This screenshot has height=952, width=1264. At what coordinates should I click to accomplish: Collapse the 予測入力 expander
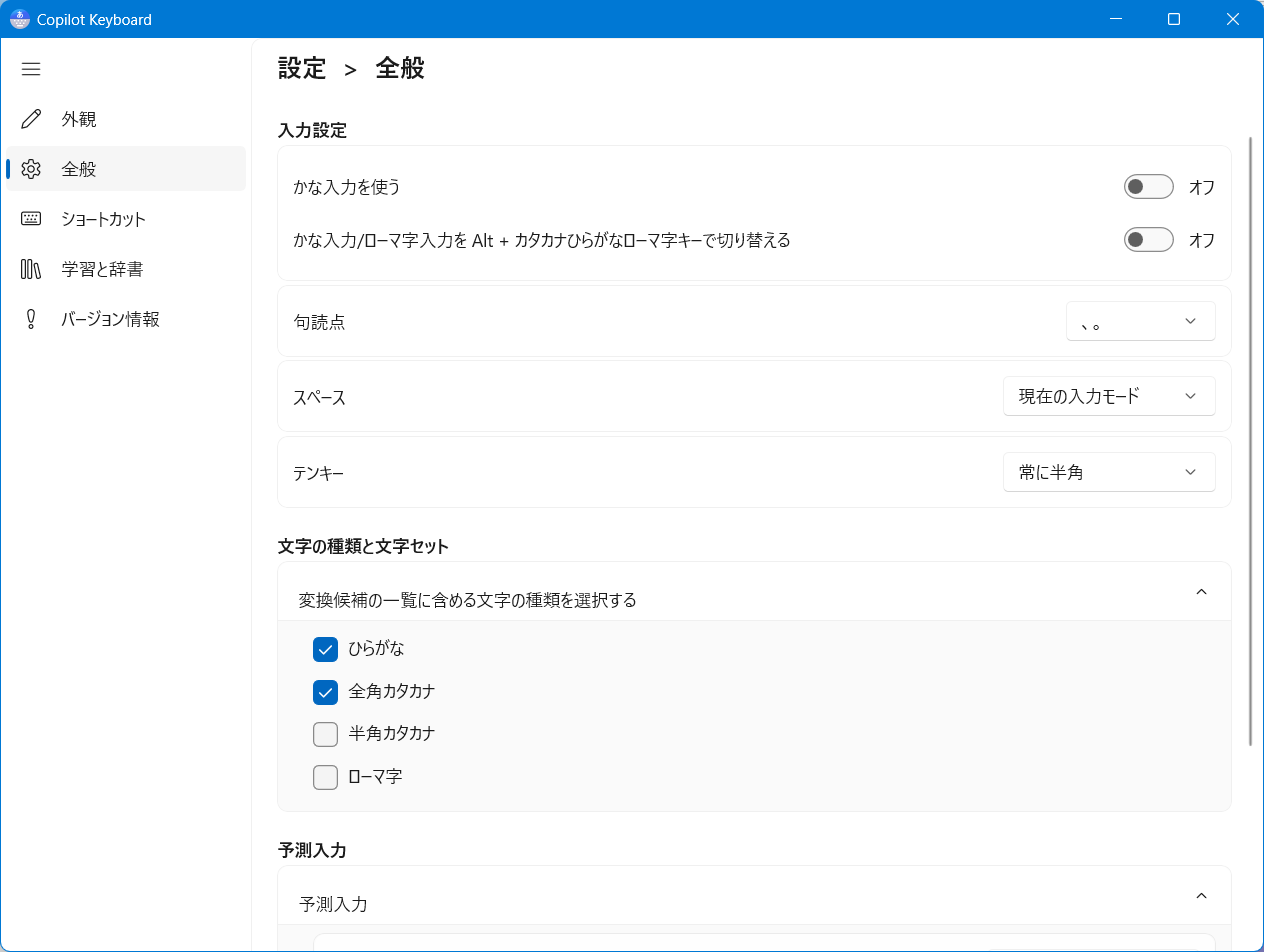coord(1201,896)
